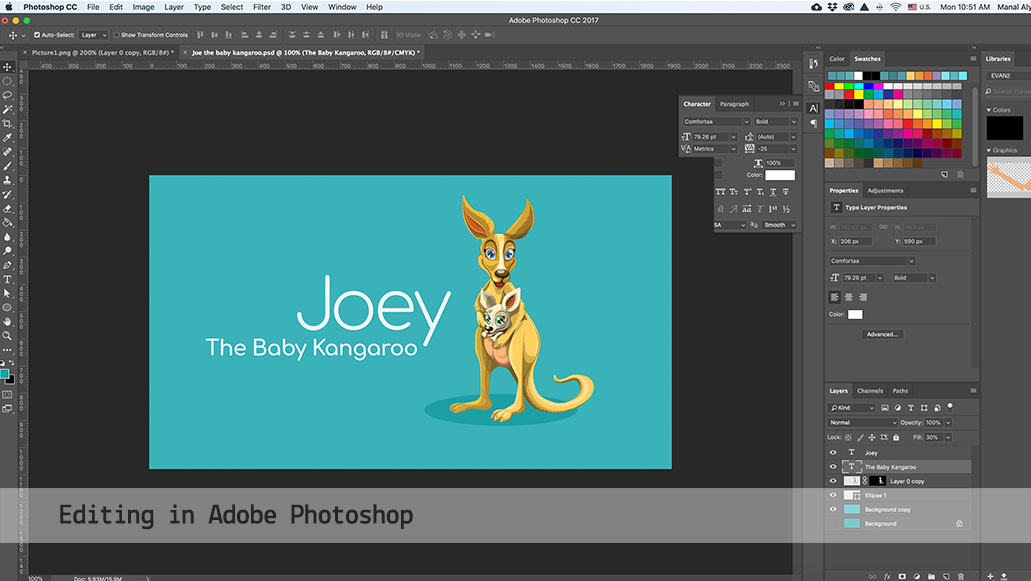Click the lock-all icon in the Layers panel
The height and width of the screenshot is (581, 1031).
pos(894,437)
